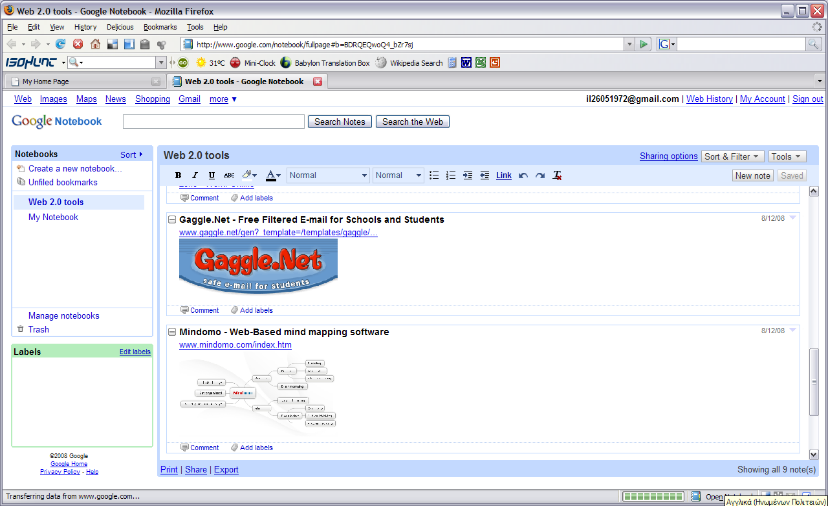Insert a numbered list
Viewport: 828px width, 506px height.
(x=450, y=175)
